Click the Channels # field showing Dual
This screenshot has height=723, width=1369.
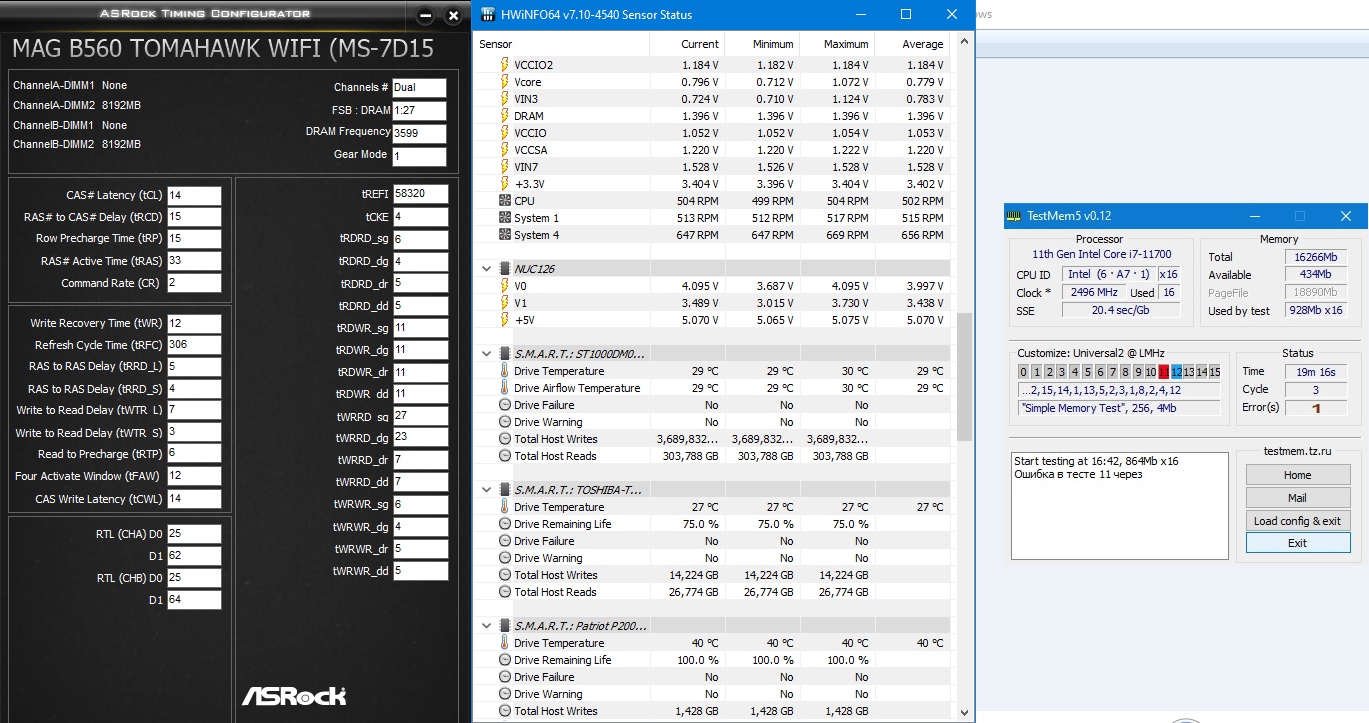[x=420, y=88]
